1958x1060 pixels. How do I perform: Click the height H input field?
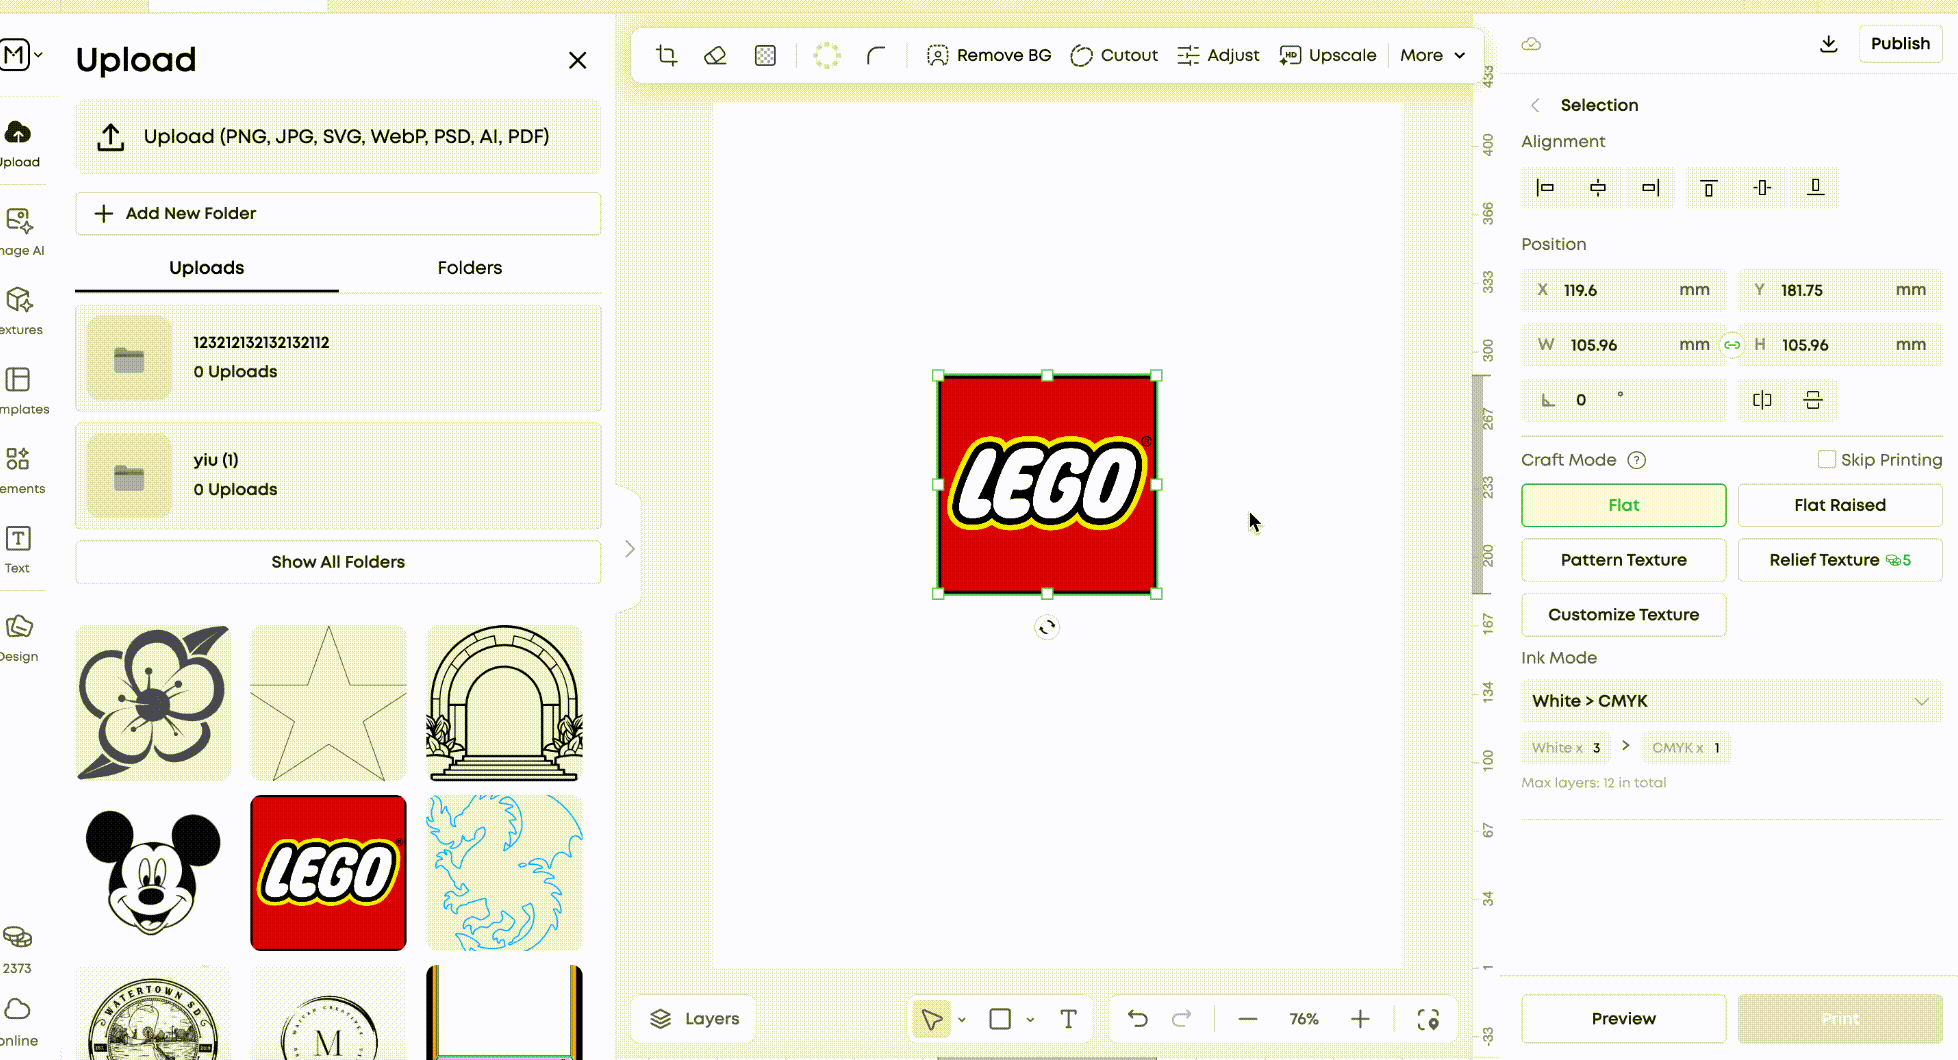pos(1840,345)
